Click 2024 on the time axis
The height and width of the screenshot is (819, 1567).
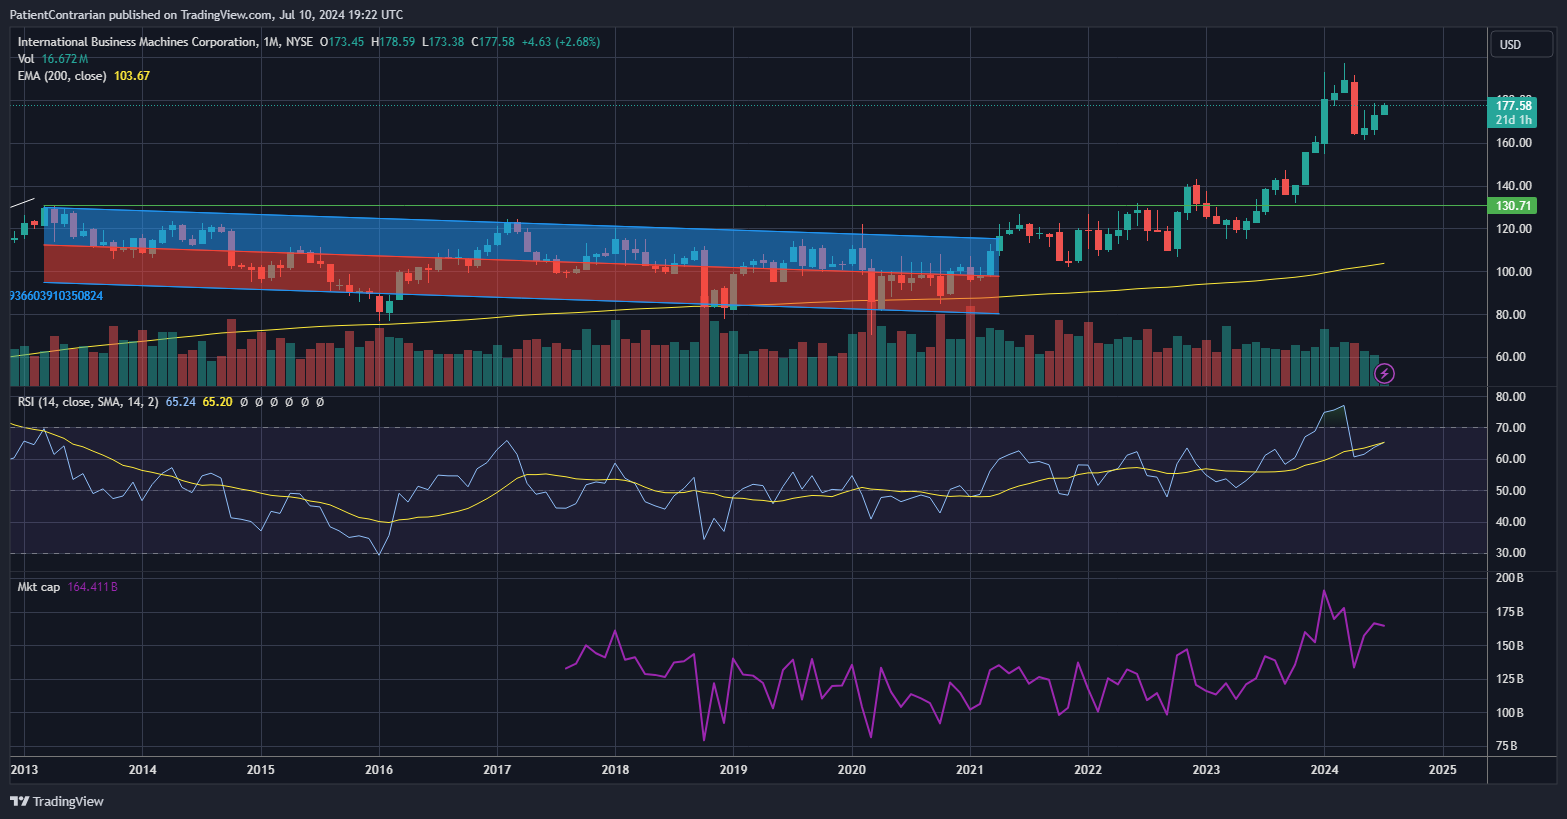tap(1324, 770)
